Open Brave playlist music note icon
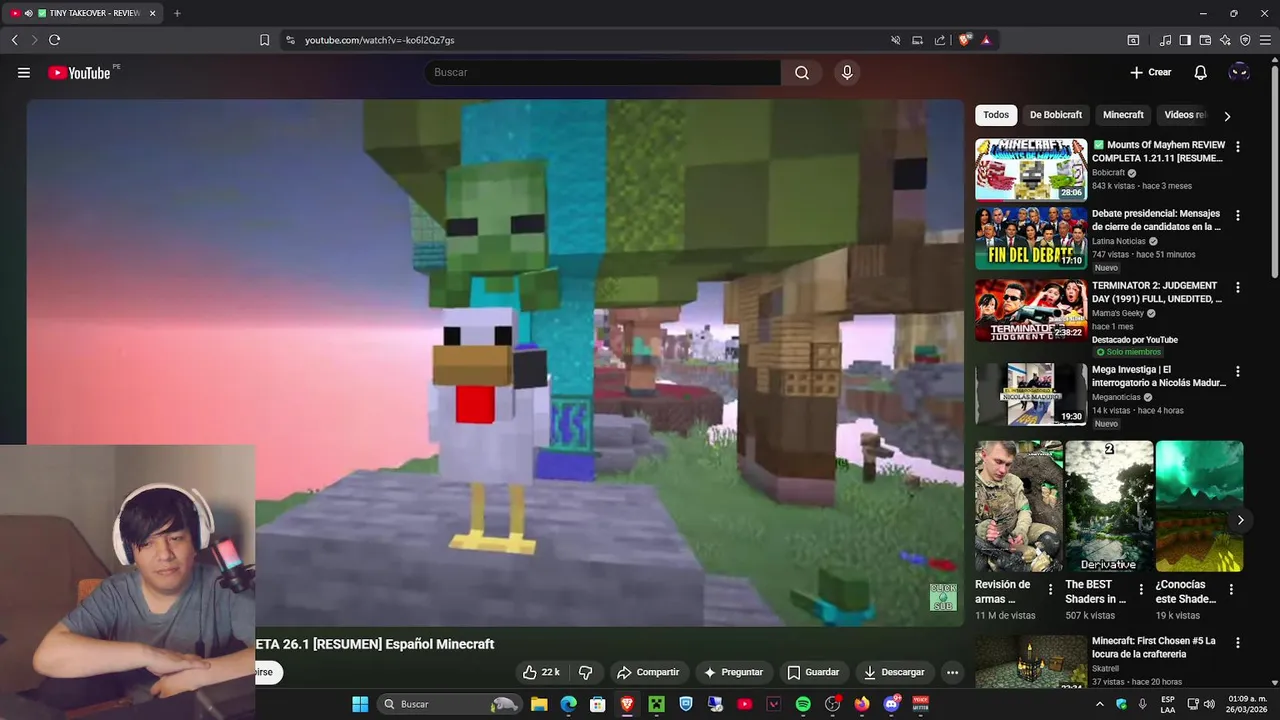The height and width of the screenshot is (720, 1280). coord(1165,40)
